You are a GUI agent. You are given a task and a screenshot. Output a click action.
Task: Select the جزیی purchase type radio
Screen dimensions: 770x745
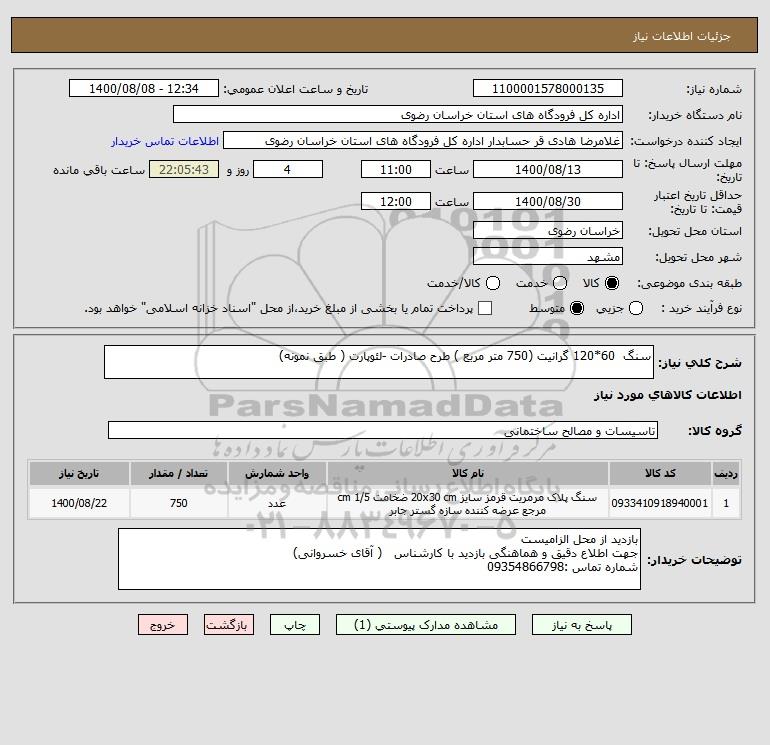tap(636, 308)
